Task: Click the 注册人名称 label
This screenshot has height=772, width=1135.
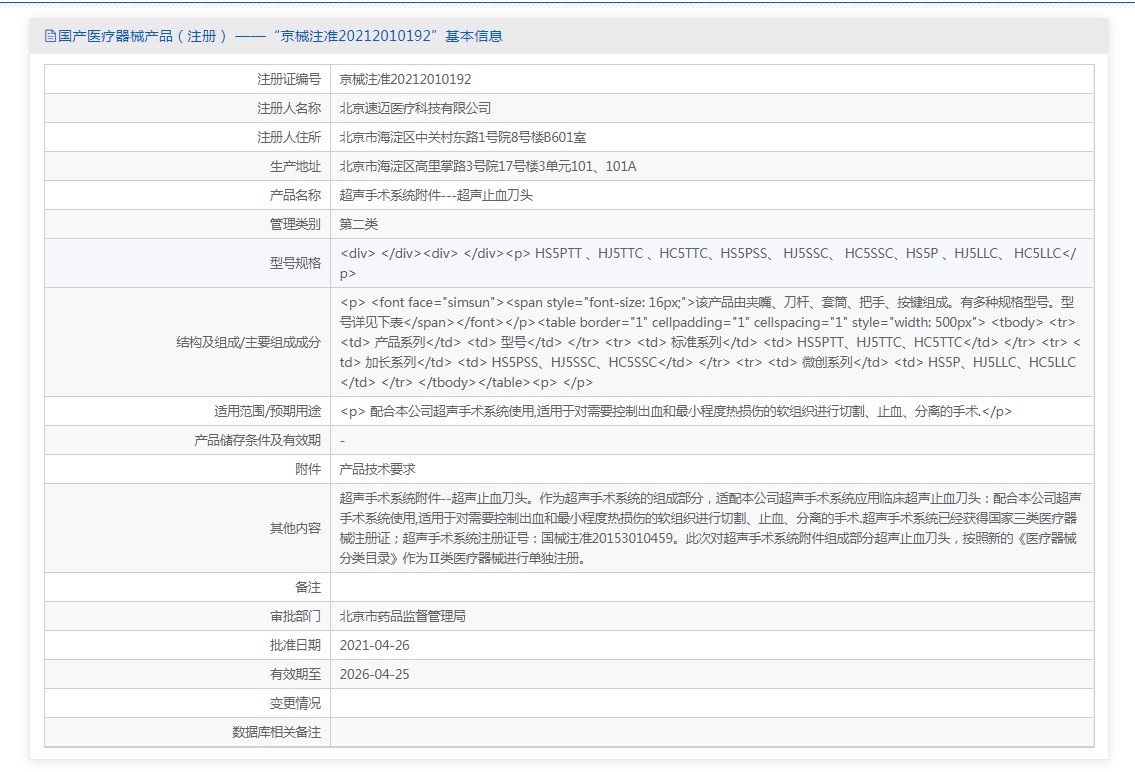Action: (x=289, y=109)
